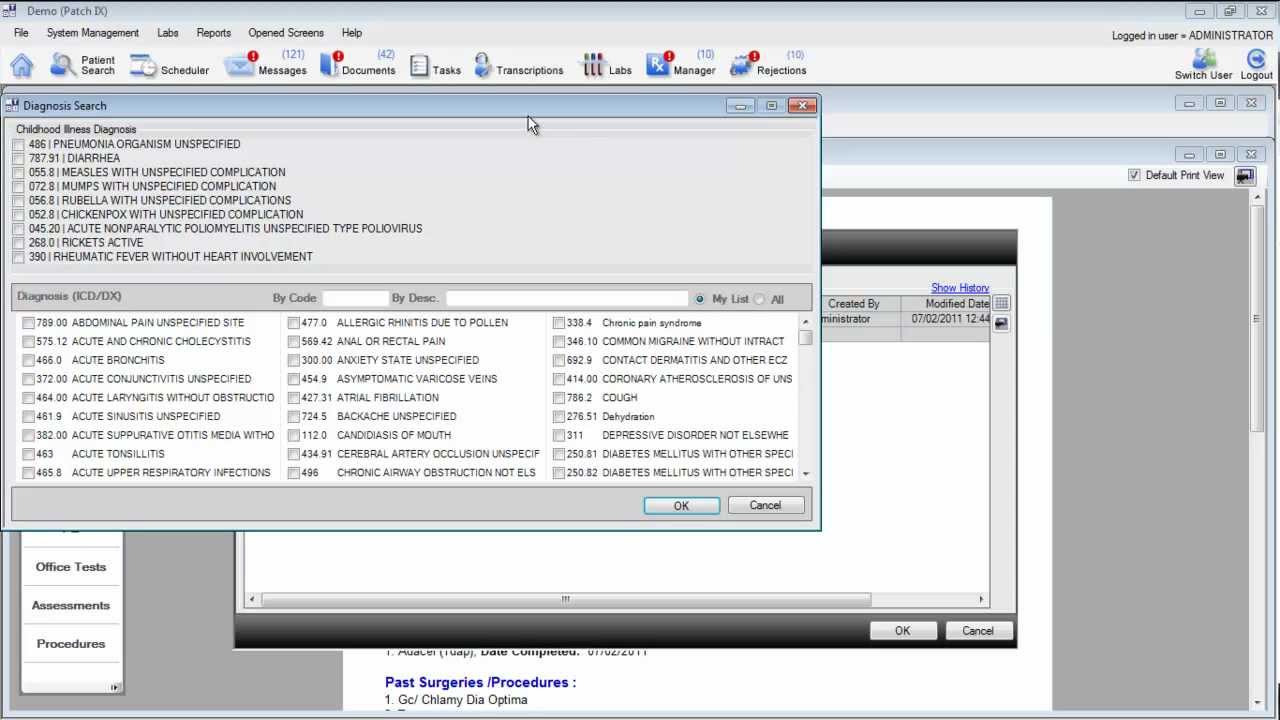Open the Labs menu in menu bar
The image size is (1280, 720).
(x=168, y=33)
